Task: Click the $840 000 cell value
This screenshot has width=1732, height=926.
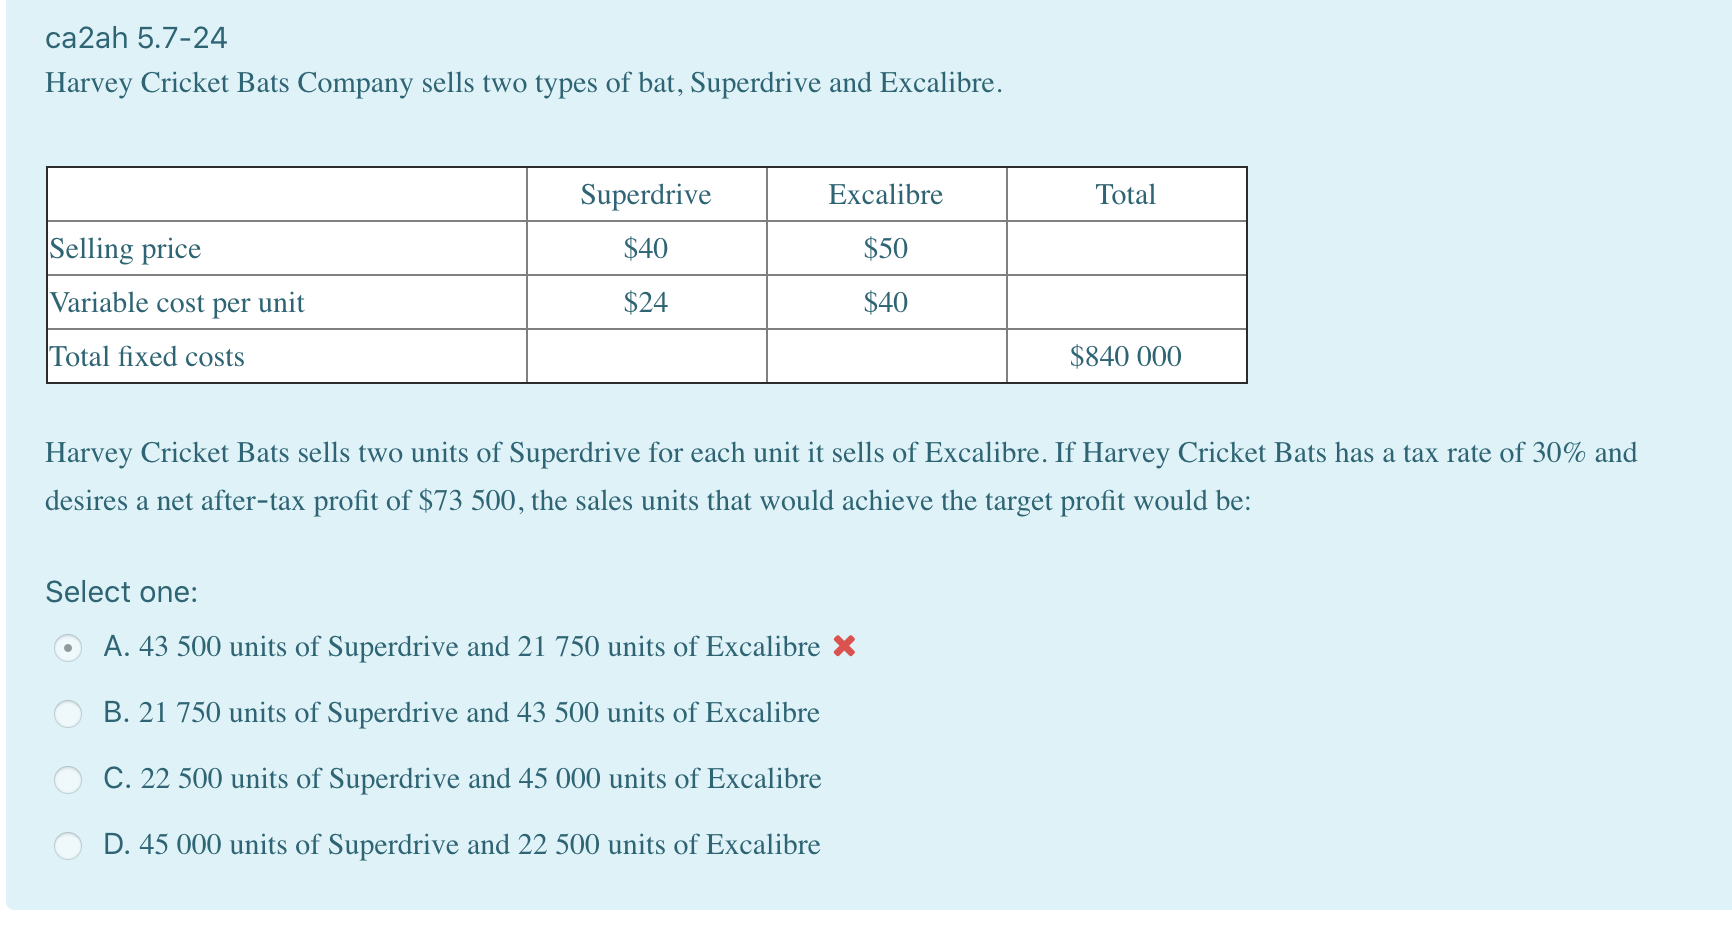Action: click(1126, 356)
